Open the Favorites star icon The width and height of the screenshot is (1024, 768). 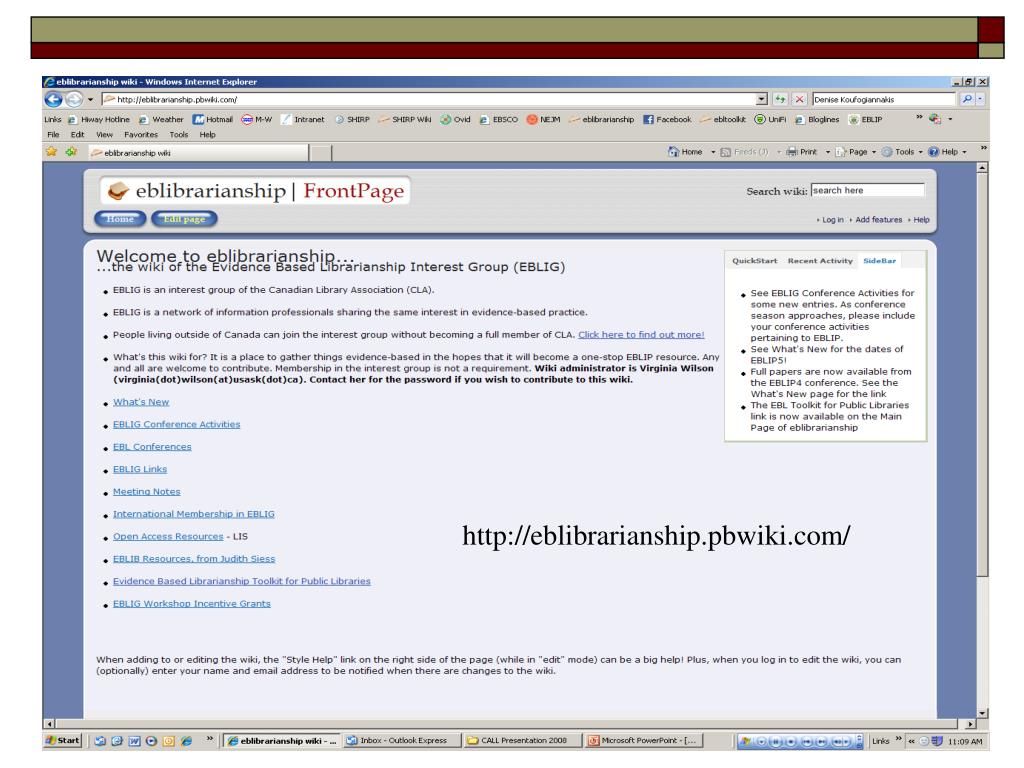click(x=52, y=152)
